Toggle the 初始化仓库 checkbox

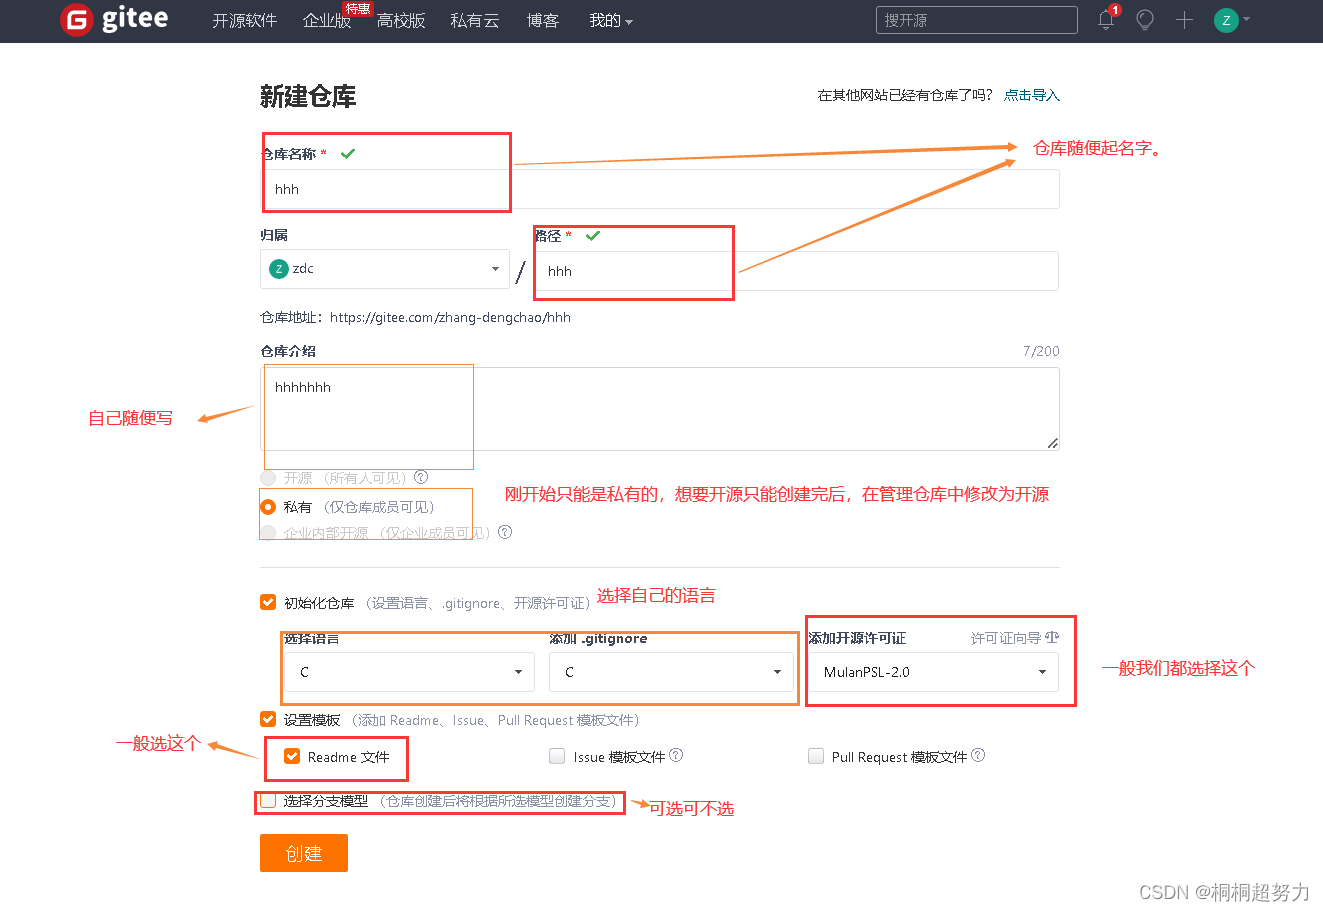click(x=268, y=602)
